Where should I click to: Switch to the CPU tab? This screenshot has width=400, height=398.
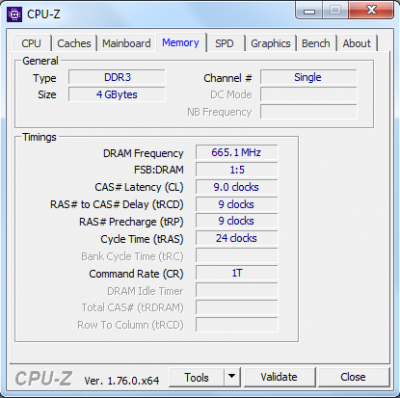(31, 43)
